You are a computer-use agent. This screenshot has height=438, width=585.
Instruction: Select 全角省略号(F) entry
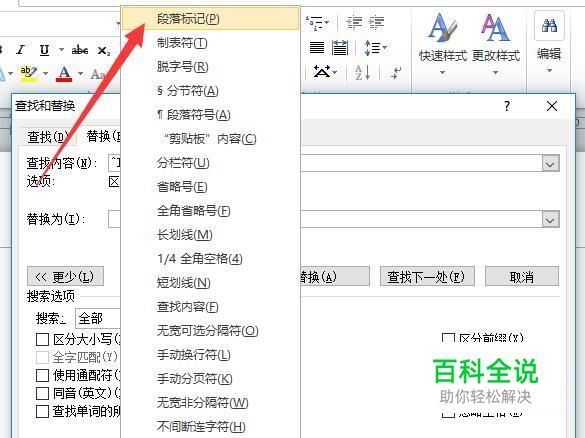pos(211,211)
